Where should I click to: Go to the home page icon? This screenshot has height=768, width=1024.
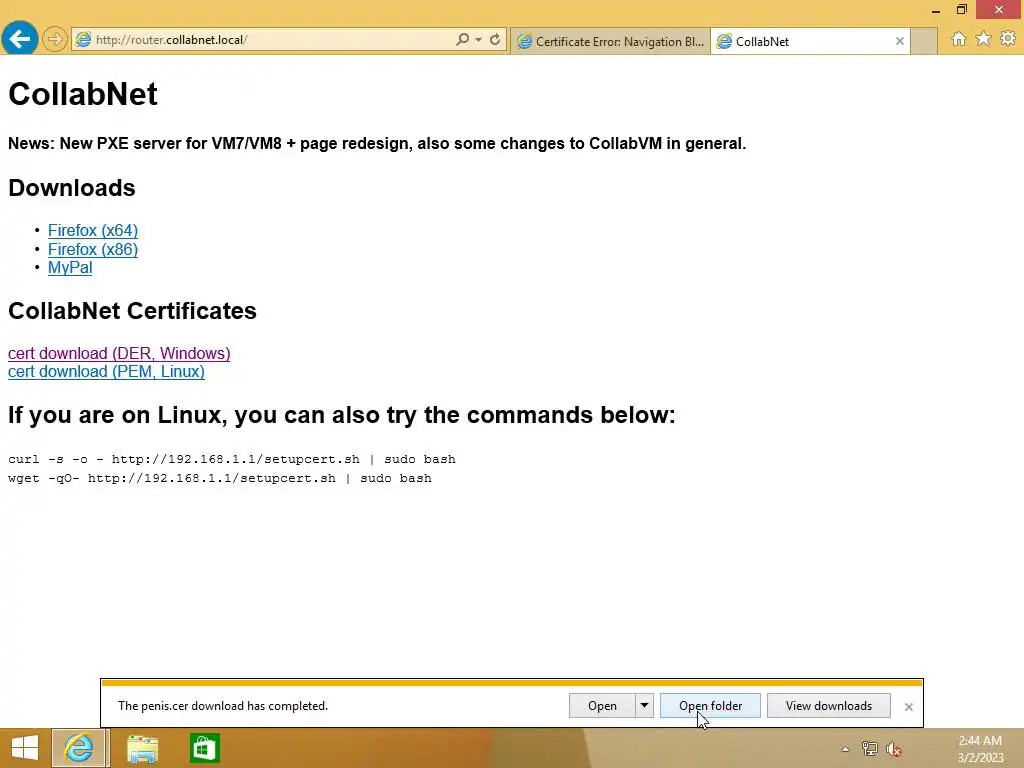click(958, 39)
